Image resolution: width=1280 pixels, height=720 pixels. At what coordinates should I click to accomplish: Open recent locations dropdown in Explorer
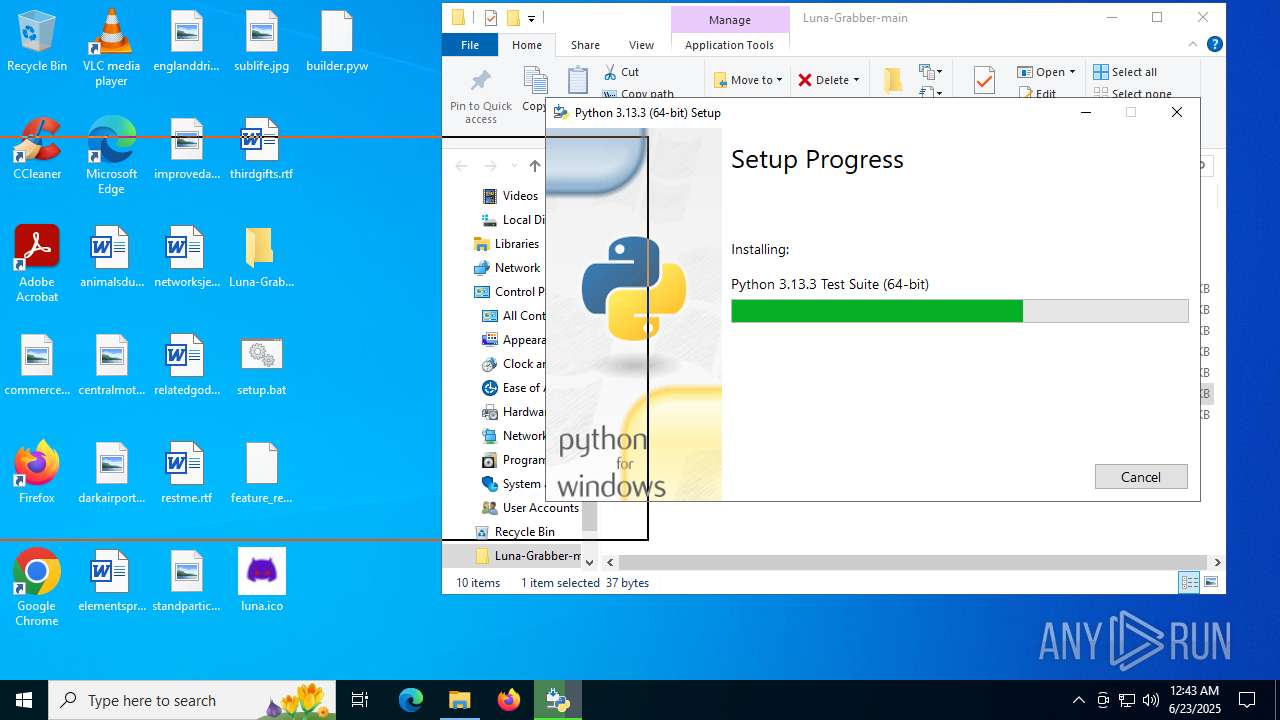[x=514, y=166]
